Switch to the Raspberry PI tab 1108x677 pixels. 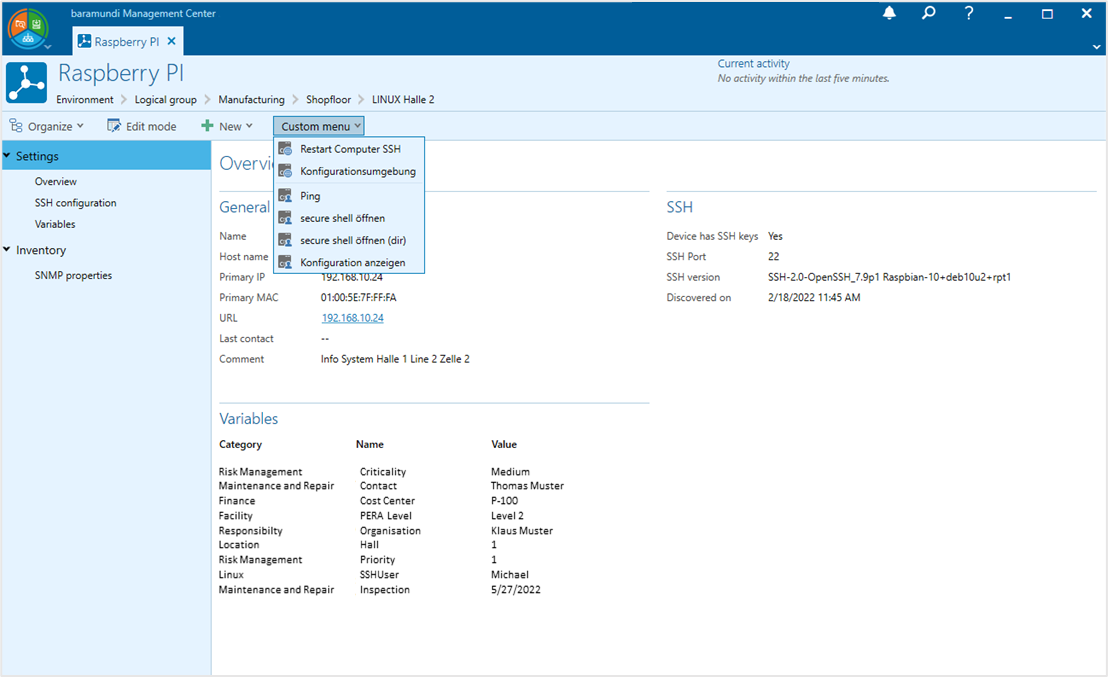127,42
